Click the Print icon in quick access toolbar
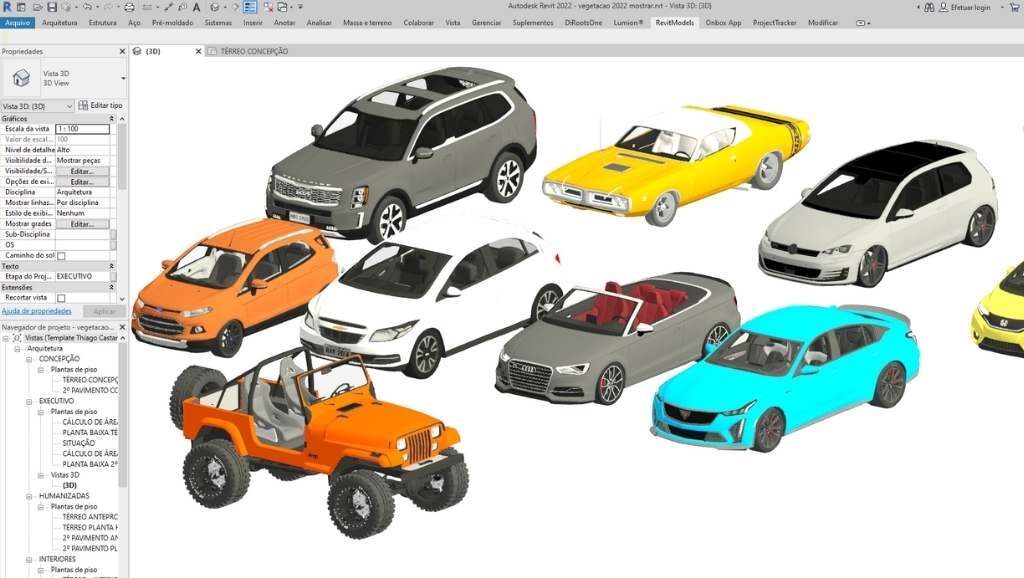The image size is (1024, 578). click(129, 7)
